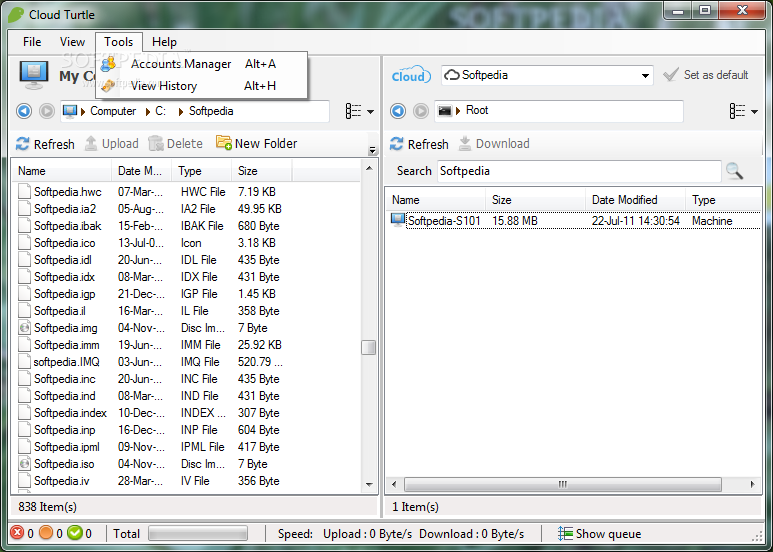Click cloud list scroll right arrow
This screenshot has width=773, height=552.
[752, 484]
